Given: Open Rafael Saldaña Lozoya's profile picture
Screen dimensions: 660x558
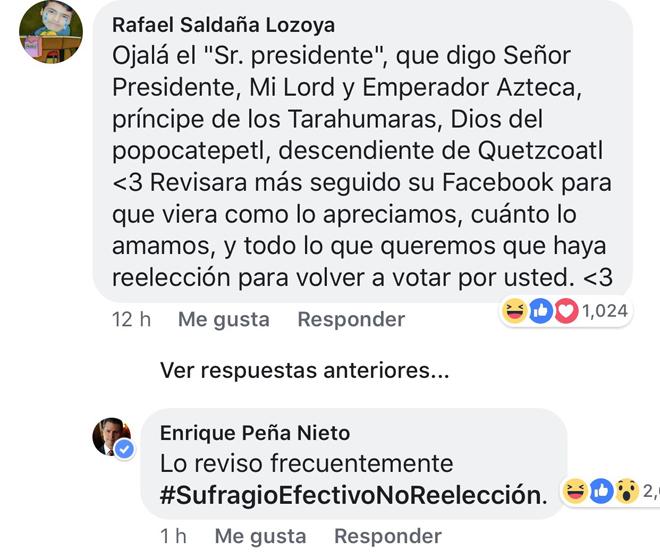Looking at the screenshot, I should tap(51, 32).
